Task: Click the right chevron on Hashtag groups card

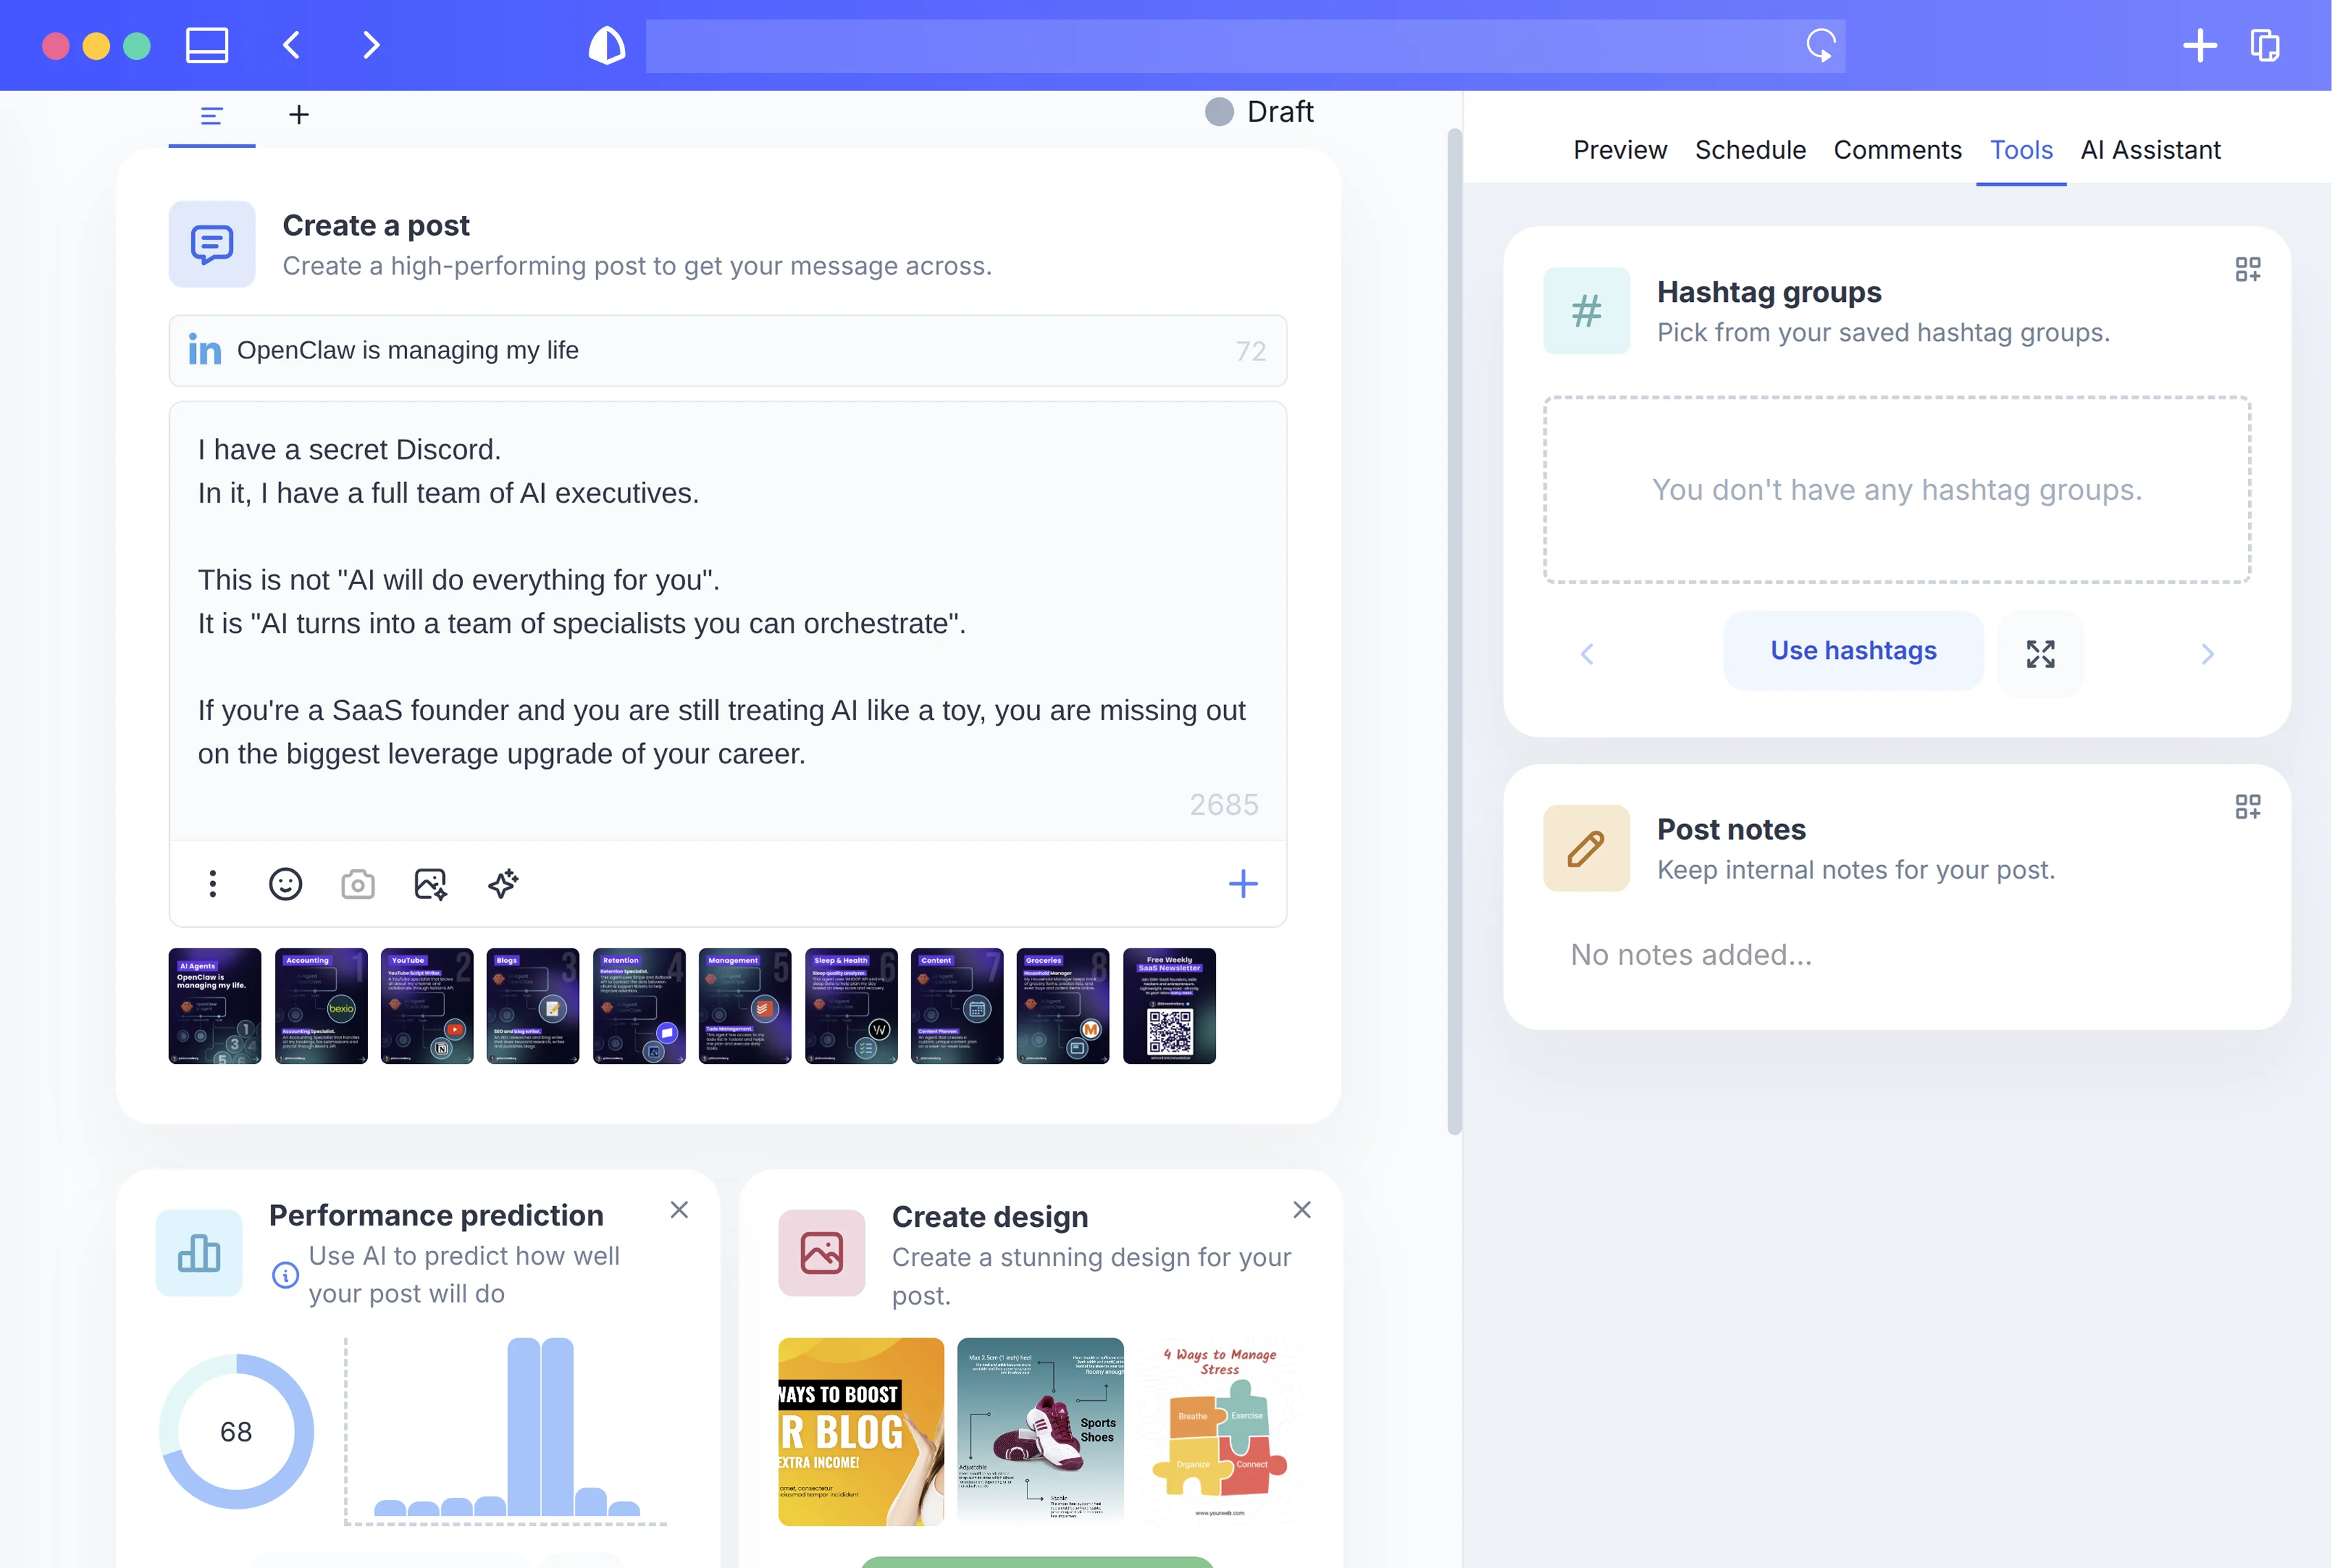Action: point(2208,653)
